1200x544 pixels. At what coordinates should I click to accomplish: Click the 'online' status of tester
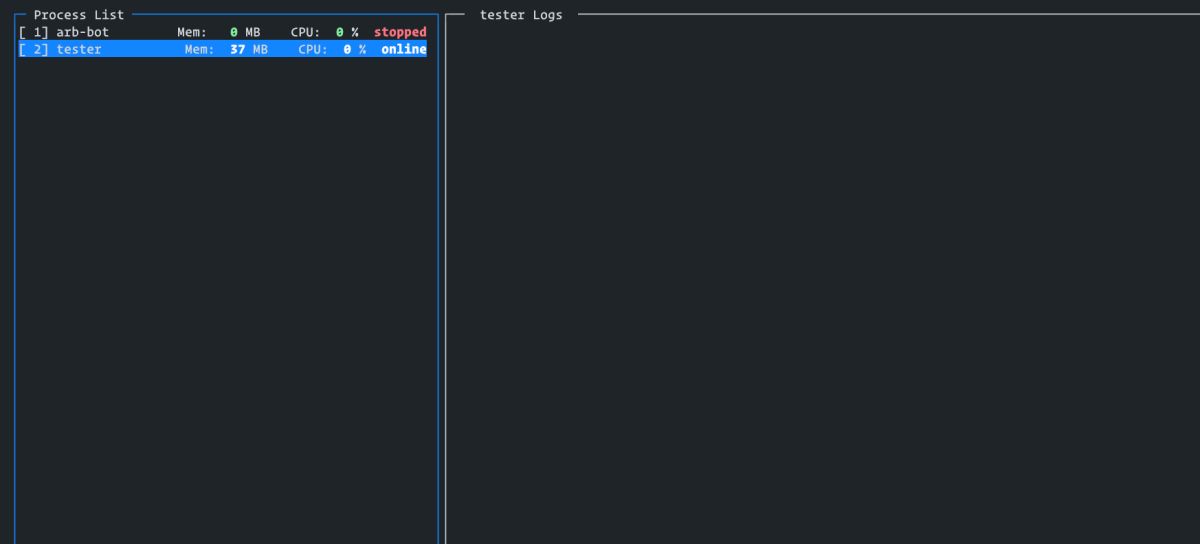403,49
